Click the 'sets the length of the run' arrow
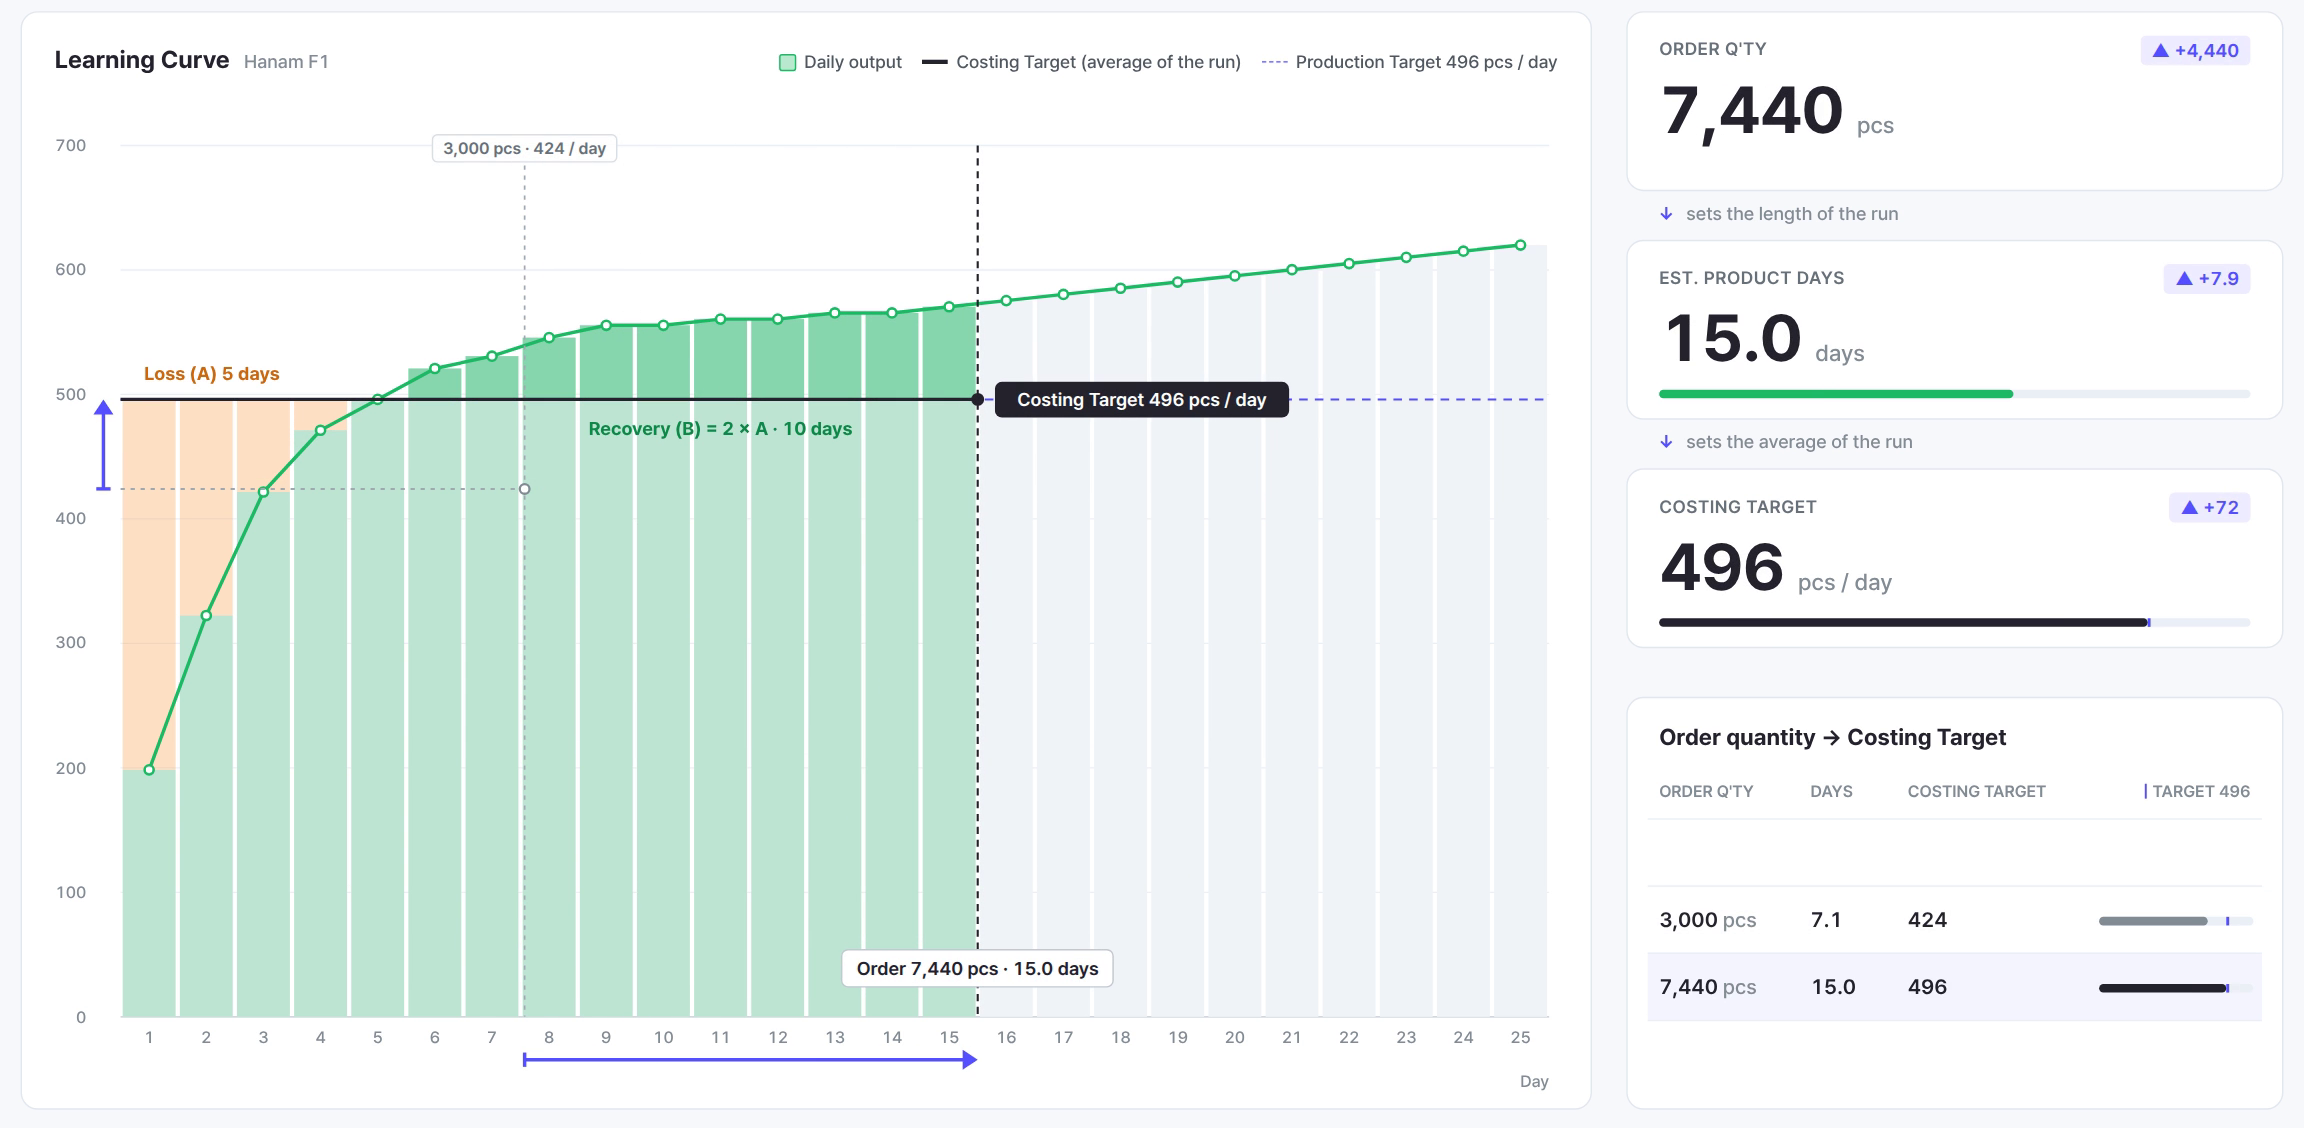 [x=1666, y=214]
